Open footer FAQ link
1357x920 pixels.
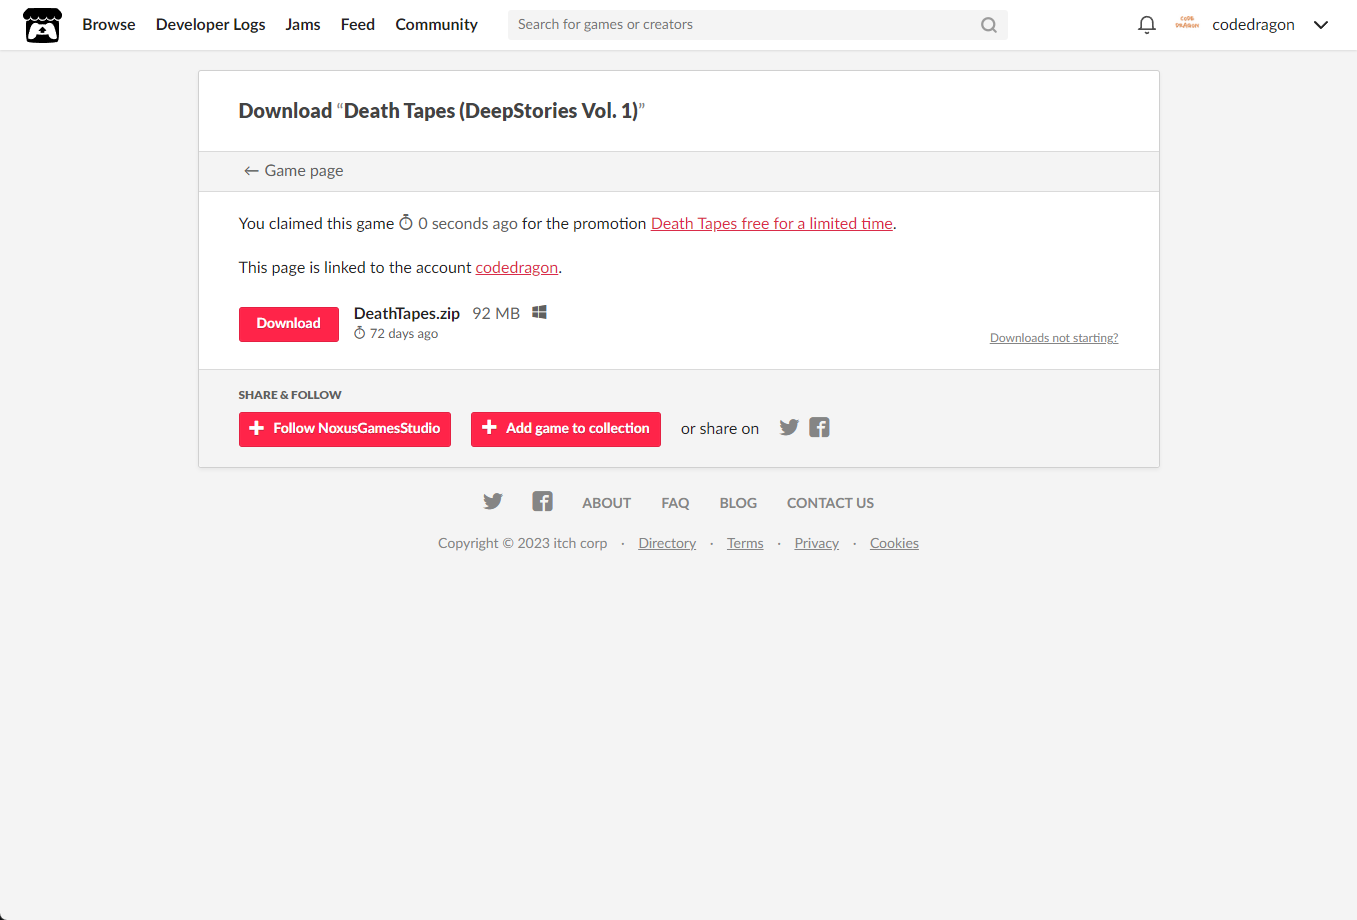[x=675, y=503]
